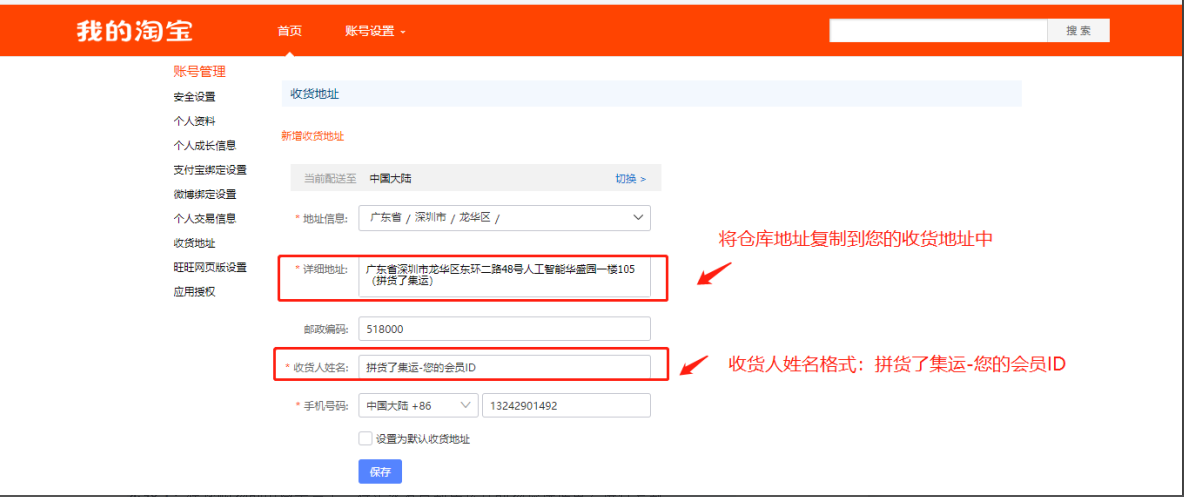Click the 新增收货地址 link
This screenshot has height=497, width=1184.
coord(313,136)
